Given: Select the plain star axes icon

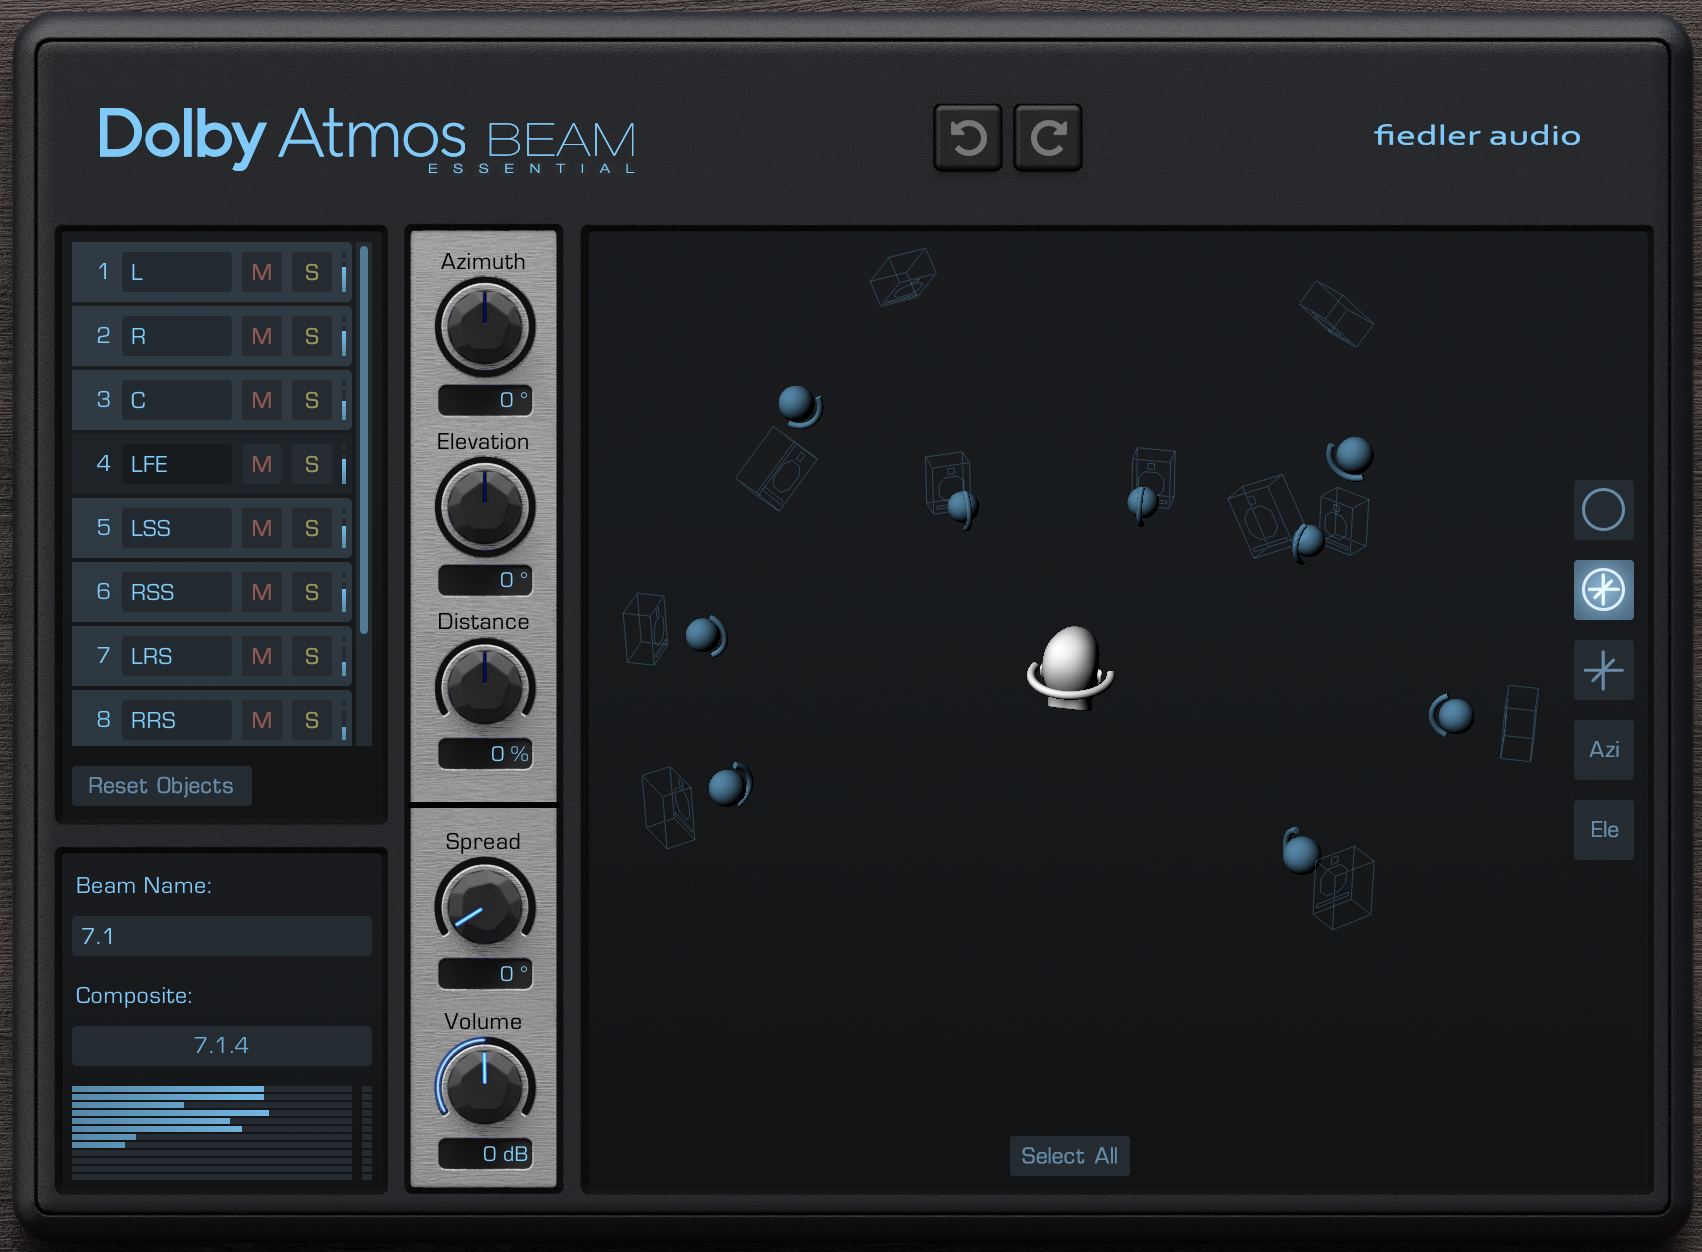Looking at the screenshot, I should [1603, 670].
